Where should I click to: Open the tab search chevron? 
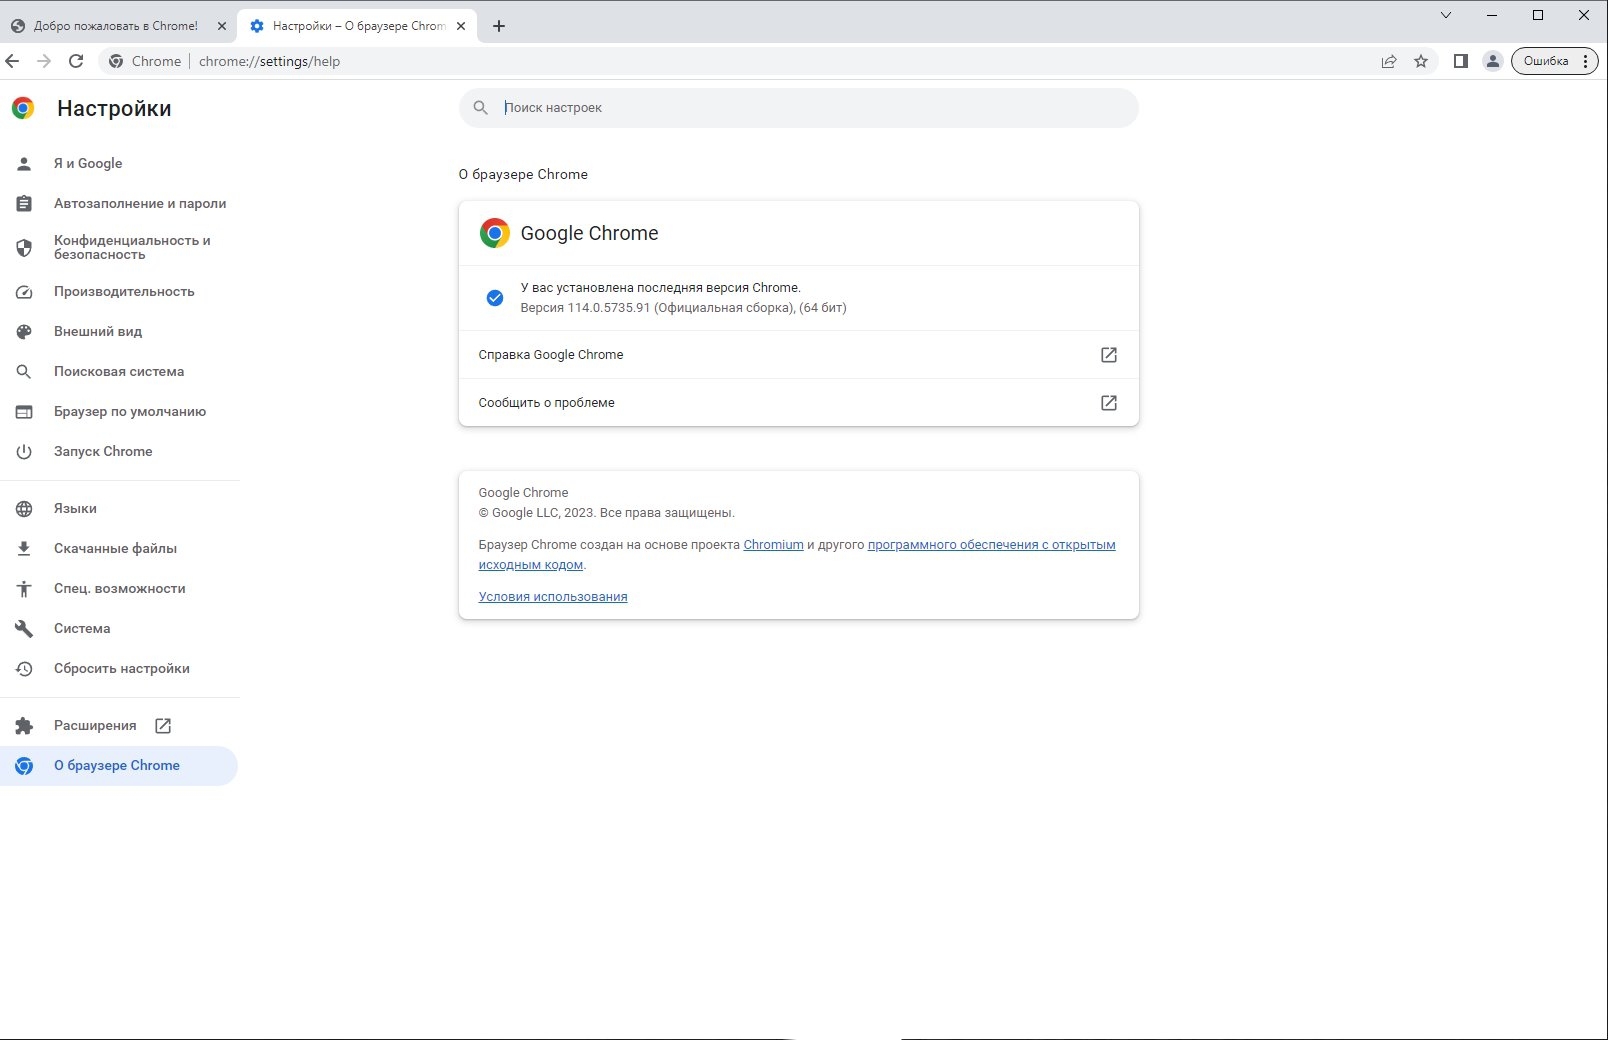1446,15
